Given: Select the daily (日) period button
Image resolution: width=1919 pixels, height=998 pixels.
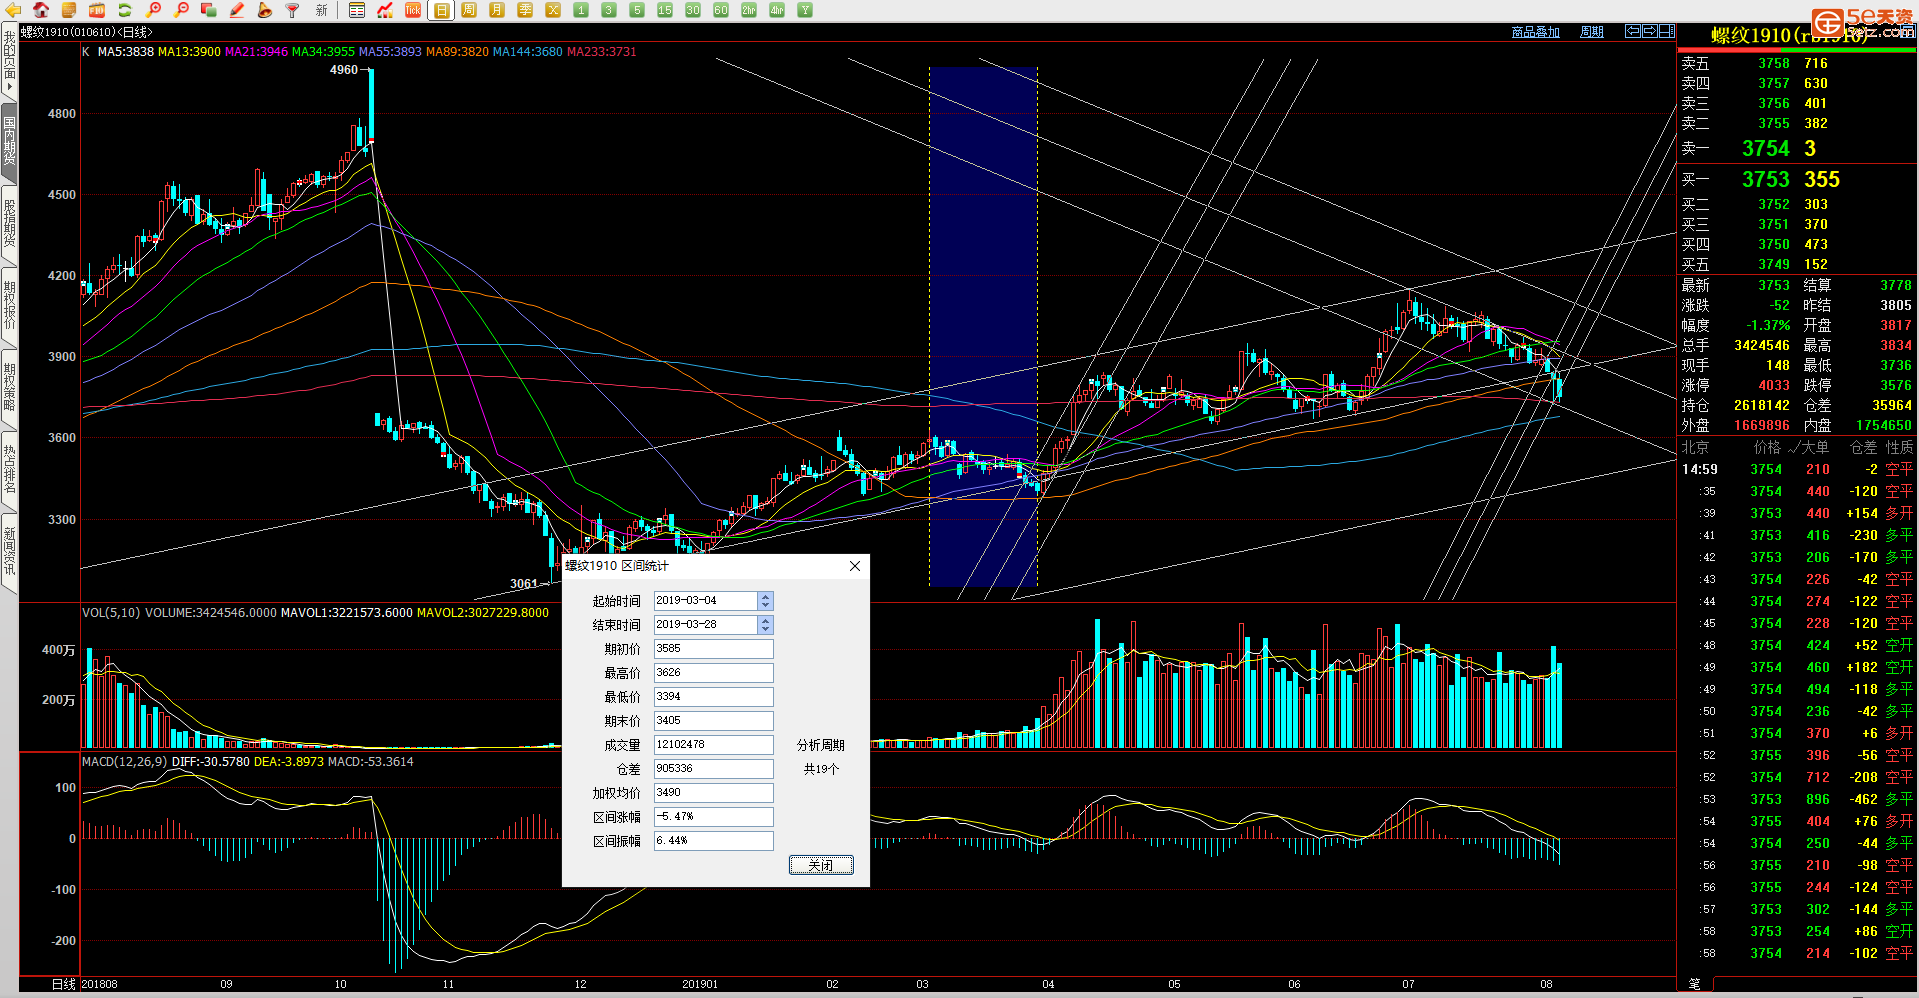Looking at the screenshot, I should [441, 10].
